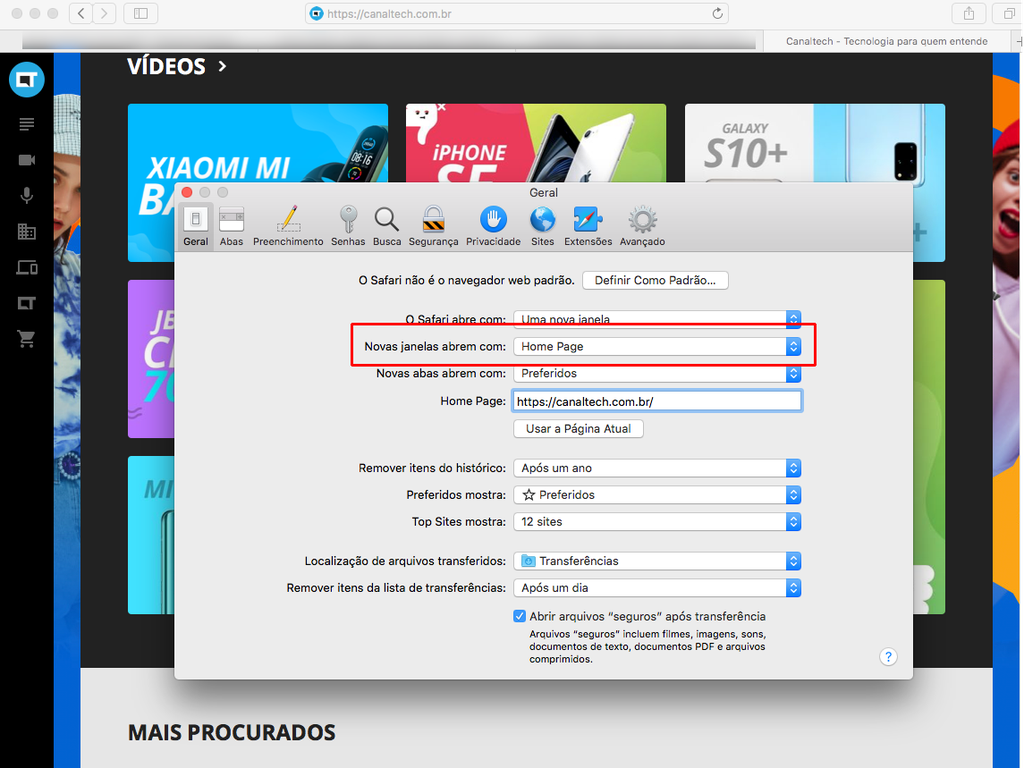1024x768 pixels.
Task: Choose the downloads location dropdown Transferências
Action: click(657, 560)
